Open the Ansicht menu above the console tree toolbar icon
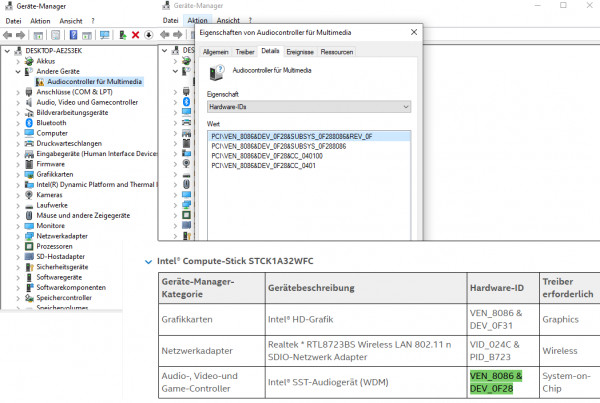This screenshot has width=600, height=403. pyautogui.click(x=71, y=21)
